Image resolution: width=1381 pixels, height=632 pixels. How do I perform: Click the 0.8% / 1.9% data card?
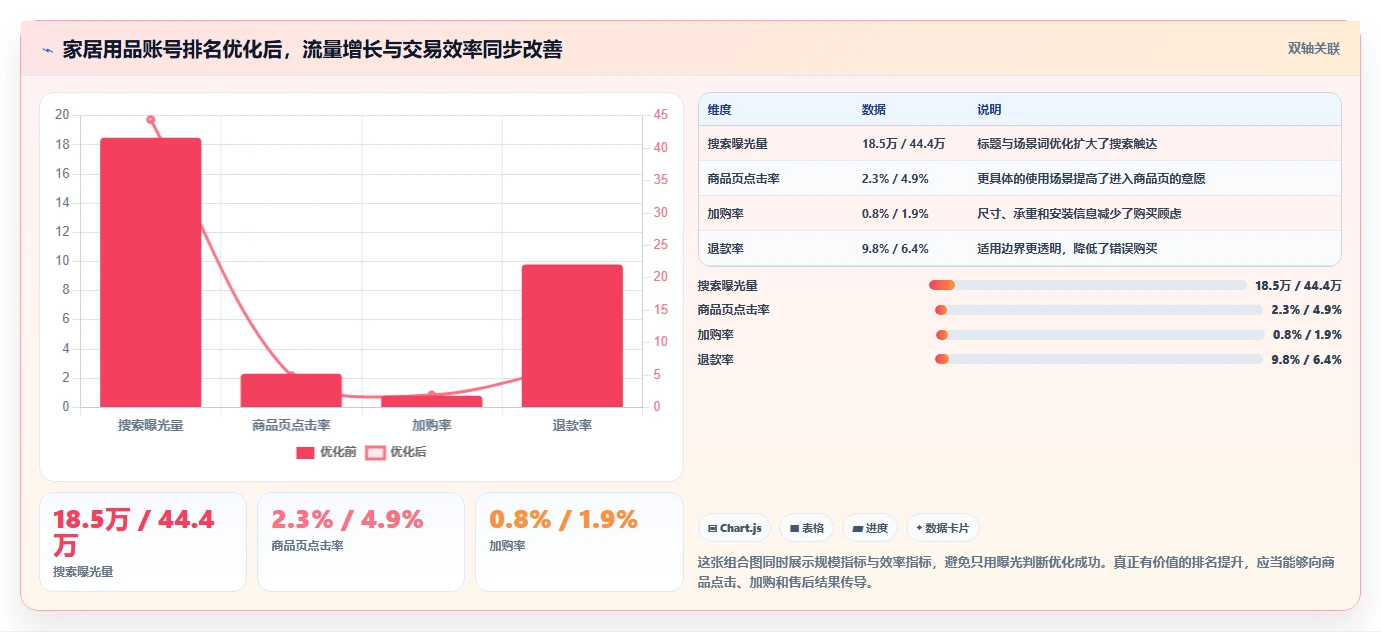pos(579,542)
